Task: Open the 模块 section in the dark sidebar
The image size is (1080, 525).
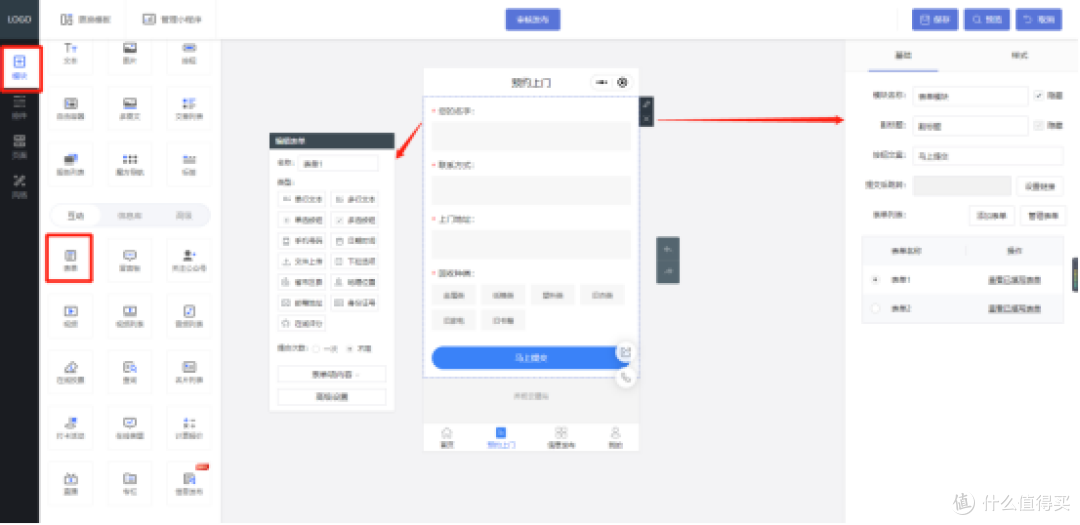Action: 19,68
